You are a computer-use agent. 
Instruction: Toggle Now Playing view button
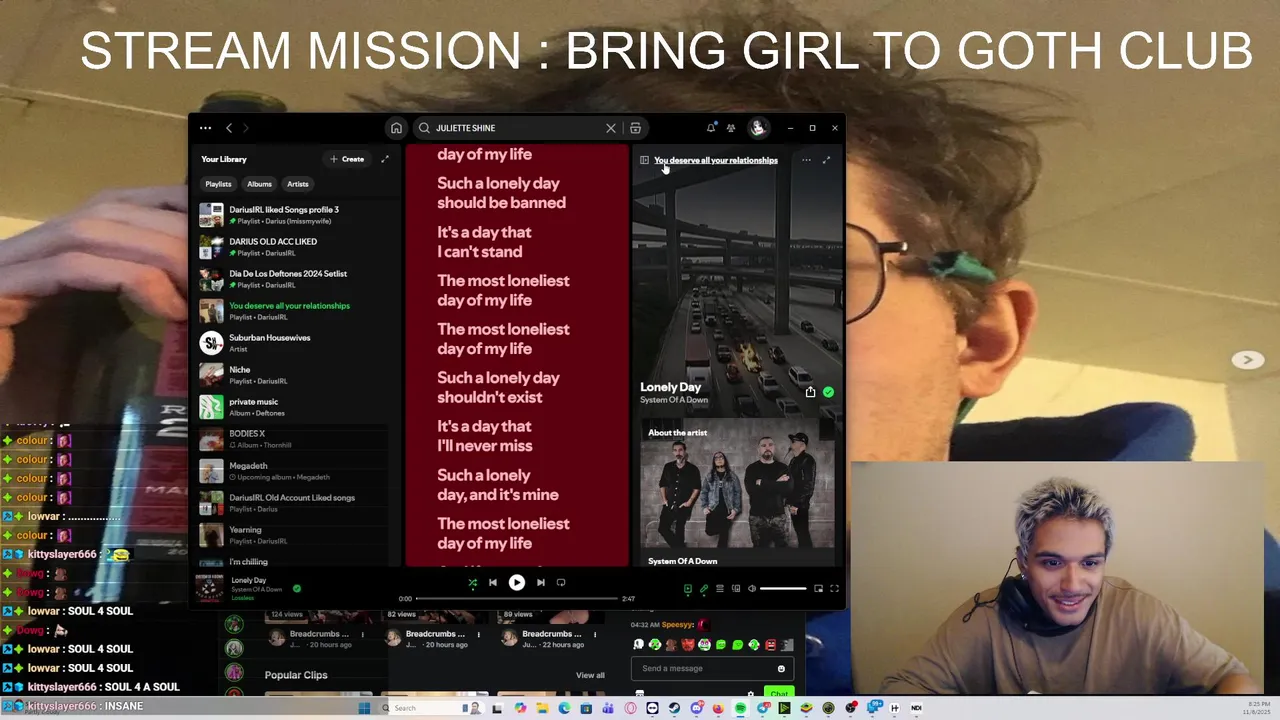click(x=688, y=588)
